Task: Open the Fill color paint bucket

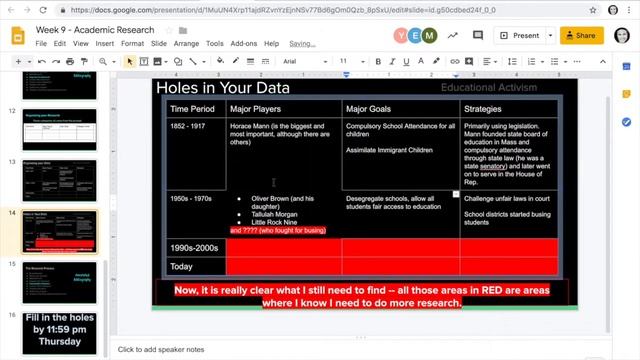Action: click(220, 61)
